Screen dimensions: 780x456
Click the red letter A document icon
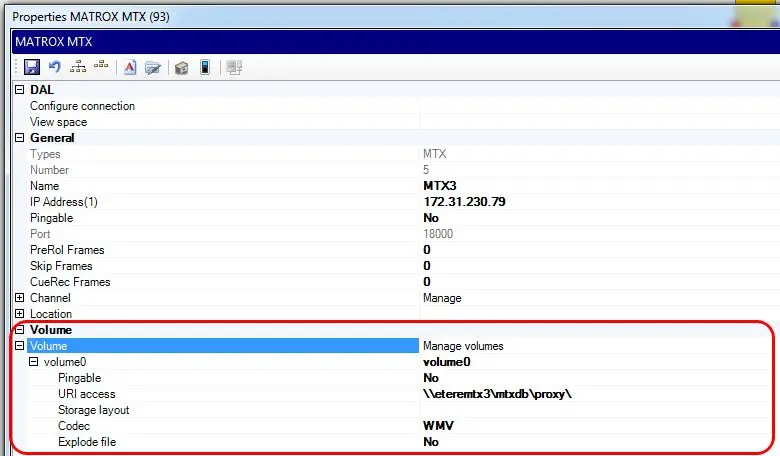coord(130,68)
